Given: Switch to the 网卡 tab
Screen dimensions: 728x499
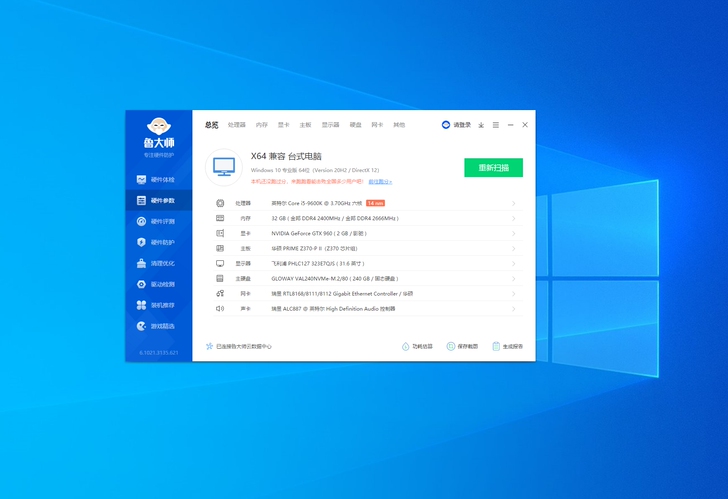Looking at the screenshot, I should [377, 125].
